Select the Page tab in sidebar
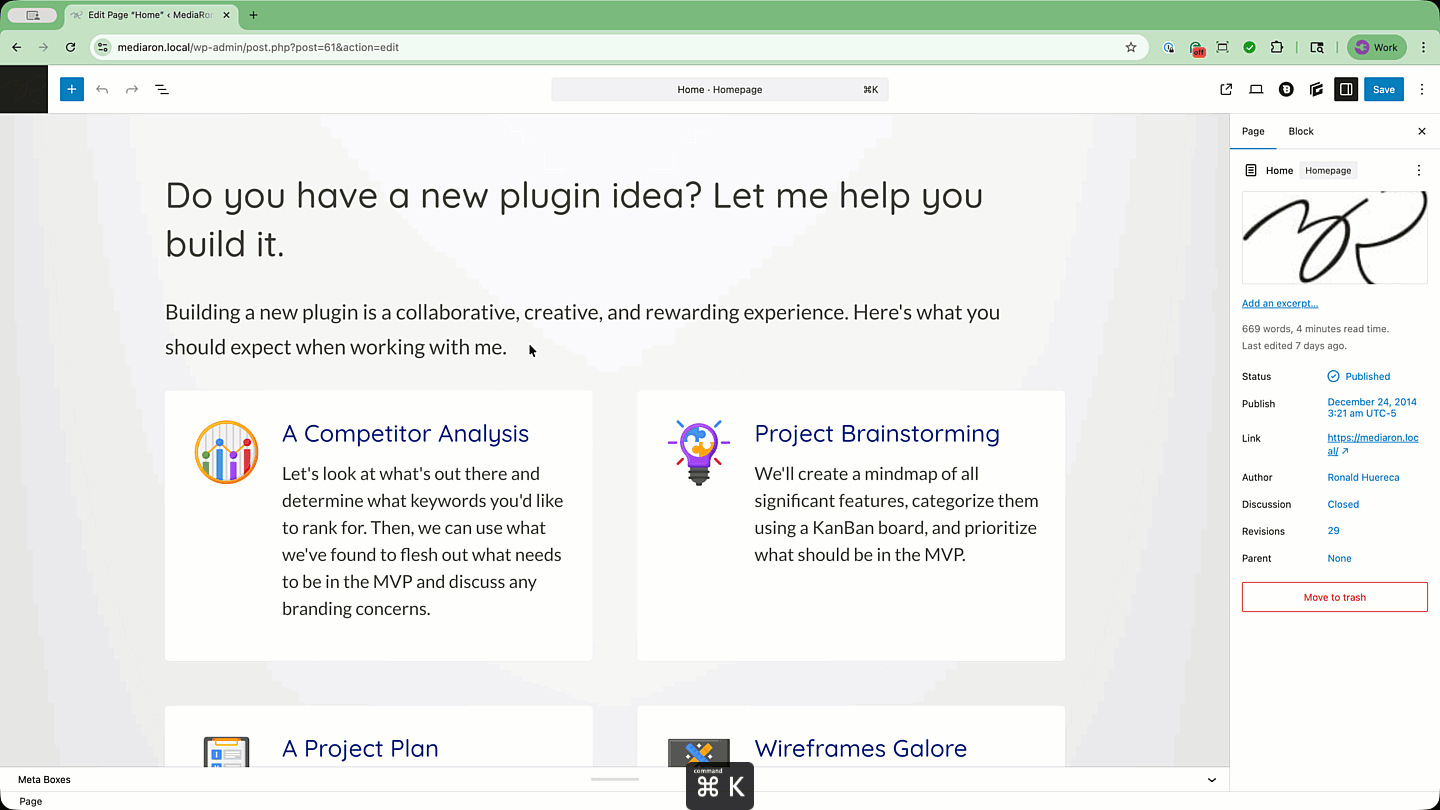 1253,131
